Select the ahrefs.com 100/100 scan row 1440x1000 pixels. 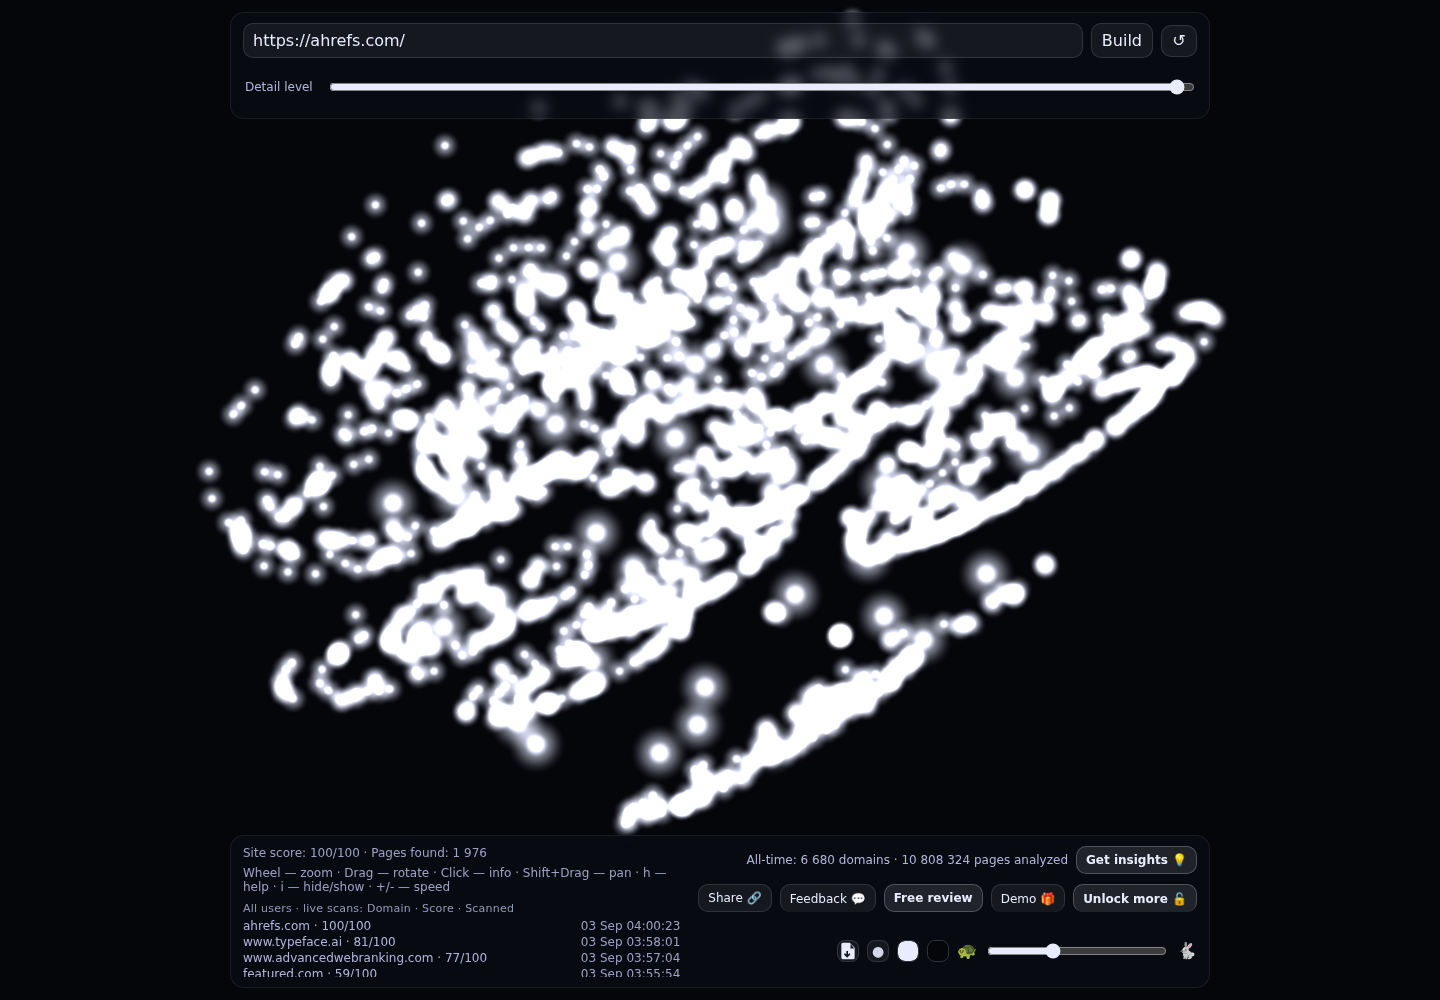461,926
